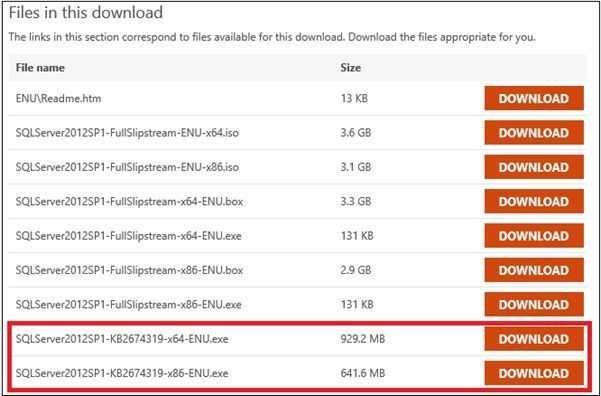The width and height of the screenshot is (601, 396).
Task: Click the SQLServer2012SP1-FullSlipstream-x86-ENU.box file name
Action: click(x=129, y=270)
